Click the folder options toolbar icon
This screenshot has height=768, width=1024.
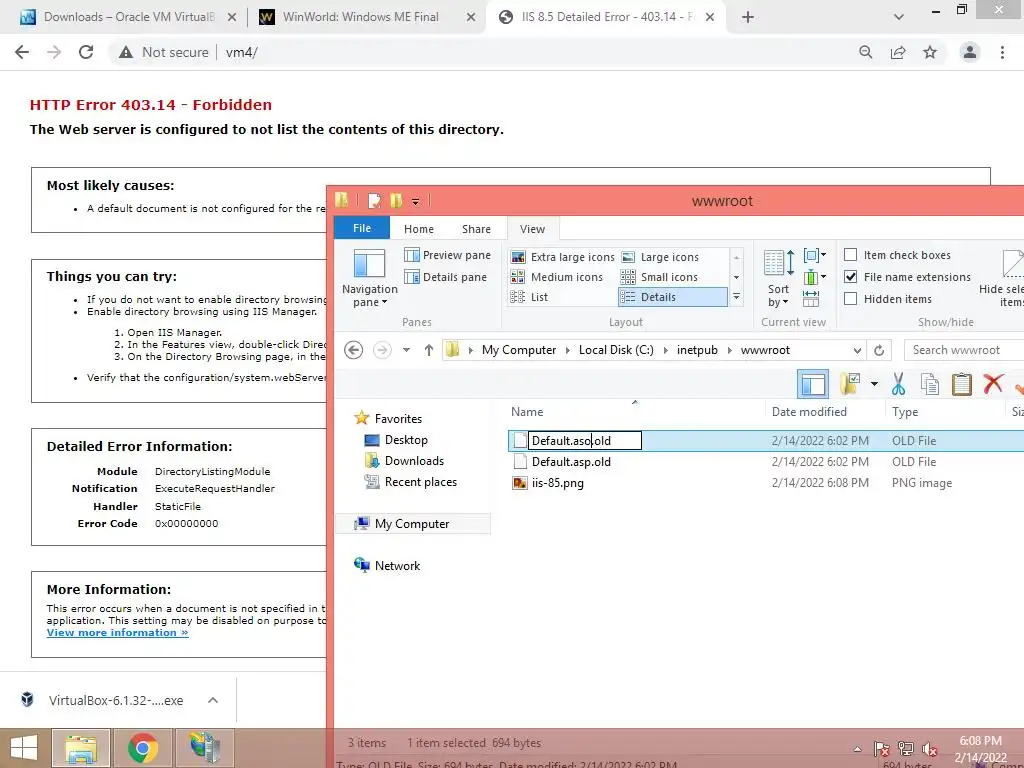(x=850, y=384)
